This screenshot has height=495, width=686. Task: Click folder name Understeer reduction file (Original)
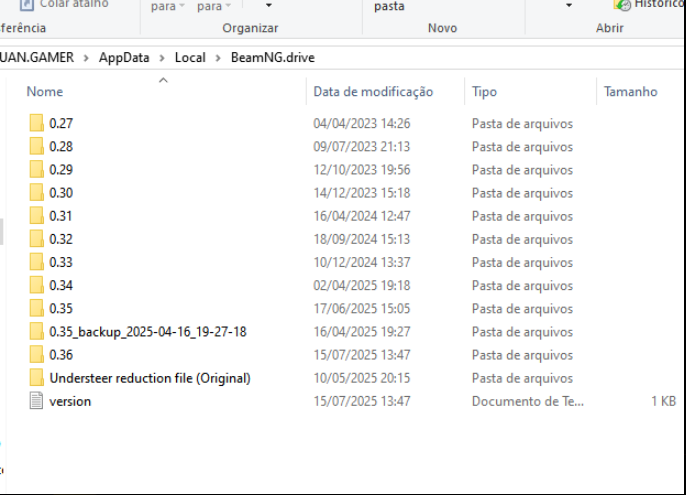[x=150, y=378]
